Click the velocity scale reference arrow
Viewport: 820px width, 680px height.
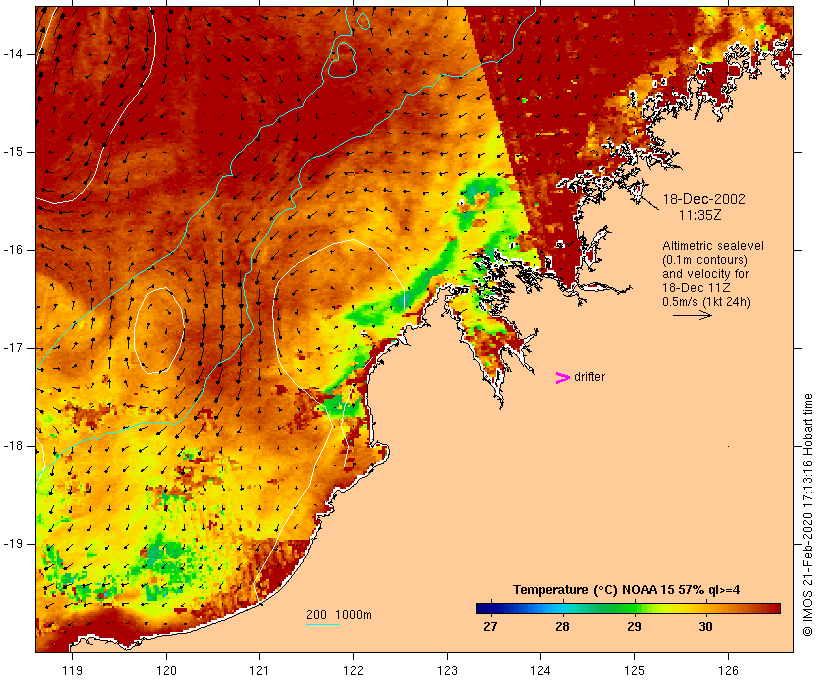tap(692, 315)
